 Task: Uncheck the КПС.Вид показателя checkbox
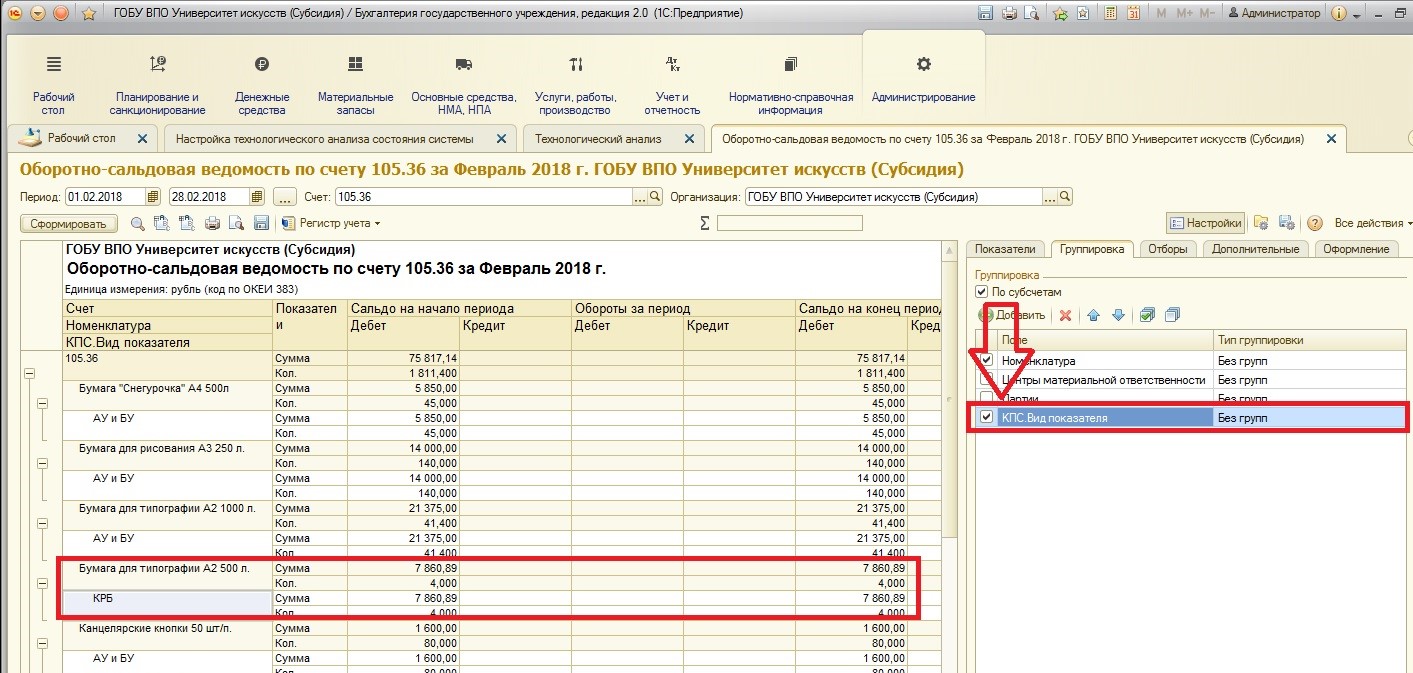pyautogui.click(x=988, y=418)
